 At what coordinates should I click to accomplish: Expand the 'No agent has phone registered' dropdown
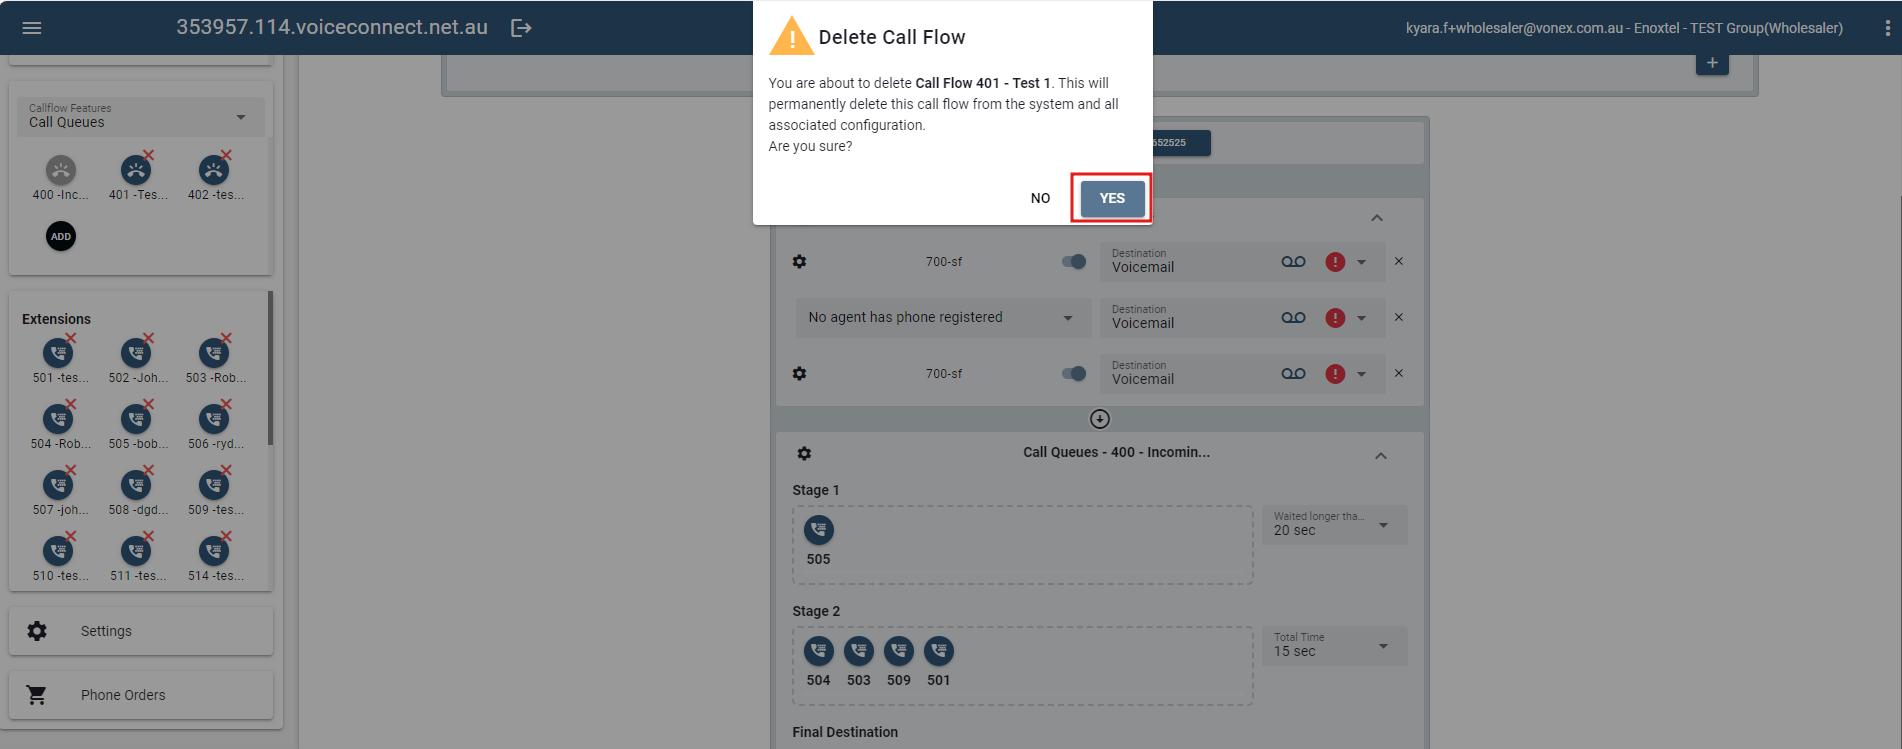pos(1068,318)
